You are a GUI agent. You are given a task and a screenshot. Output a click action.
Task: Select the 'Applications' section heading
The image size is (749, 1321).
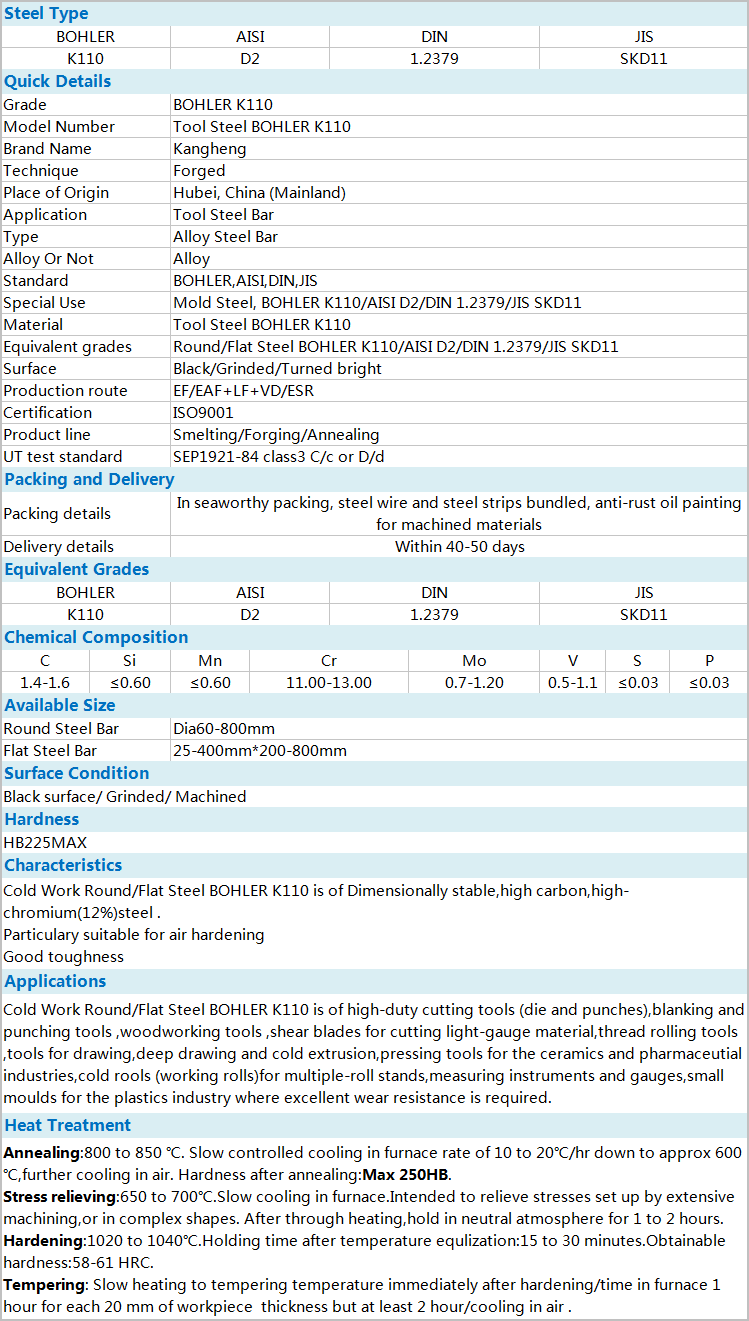[x=55, y=981]
